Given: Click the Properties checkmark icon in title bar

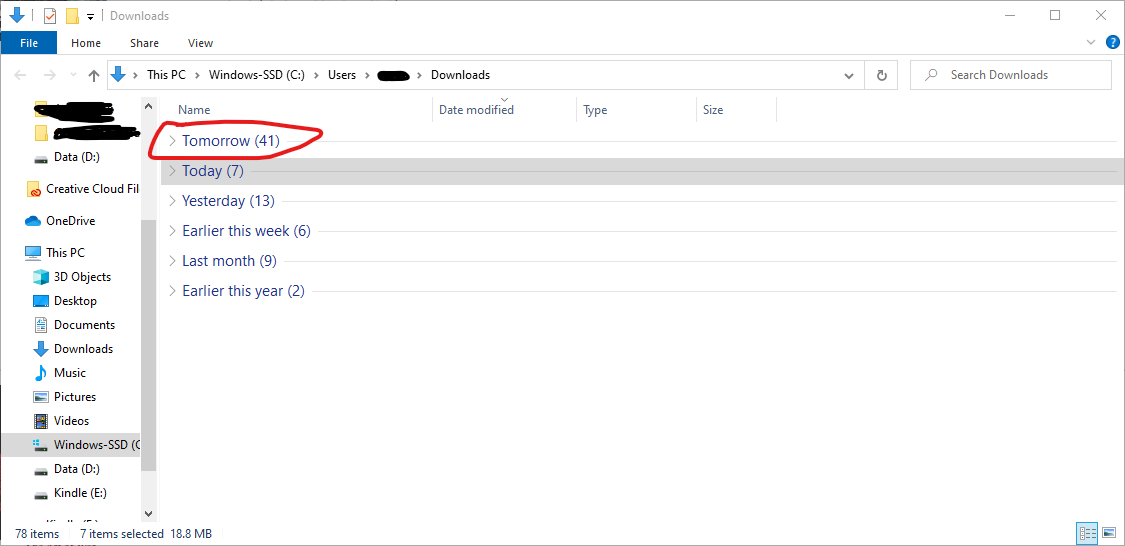Looking at the screenshot, I should [x=50, y=16].
